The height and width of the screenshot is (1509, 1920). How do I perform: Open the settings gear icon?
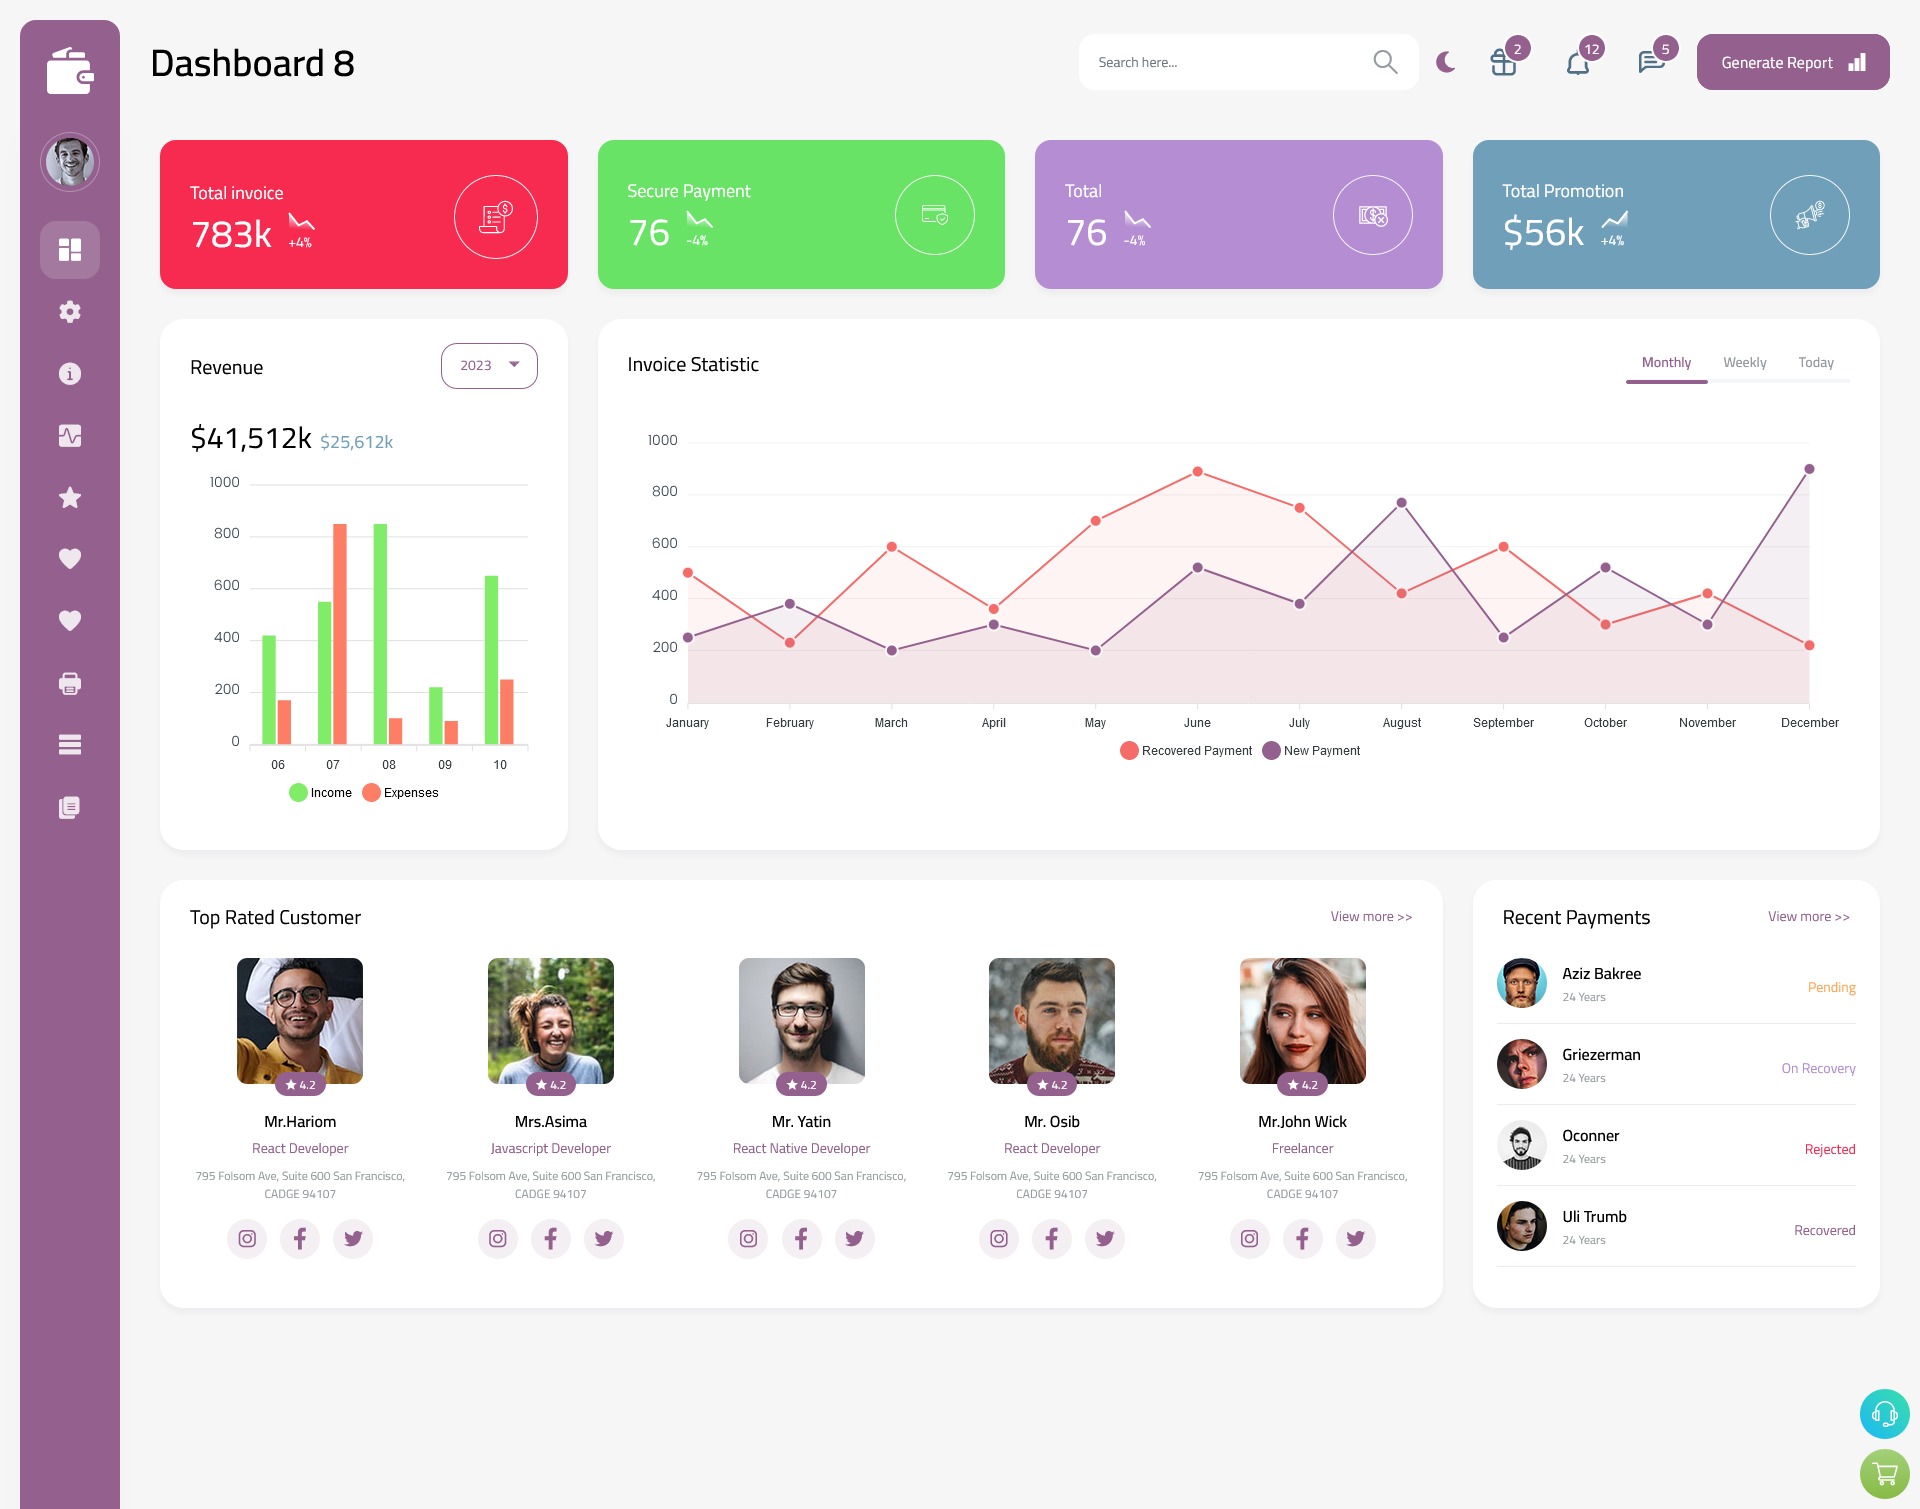point(70,310)
